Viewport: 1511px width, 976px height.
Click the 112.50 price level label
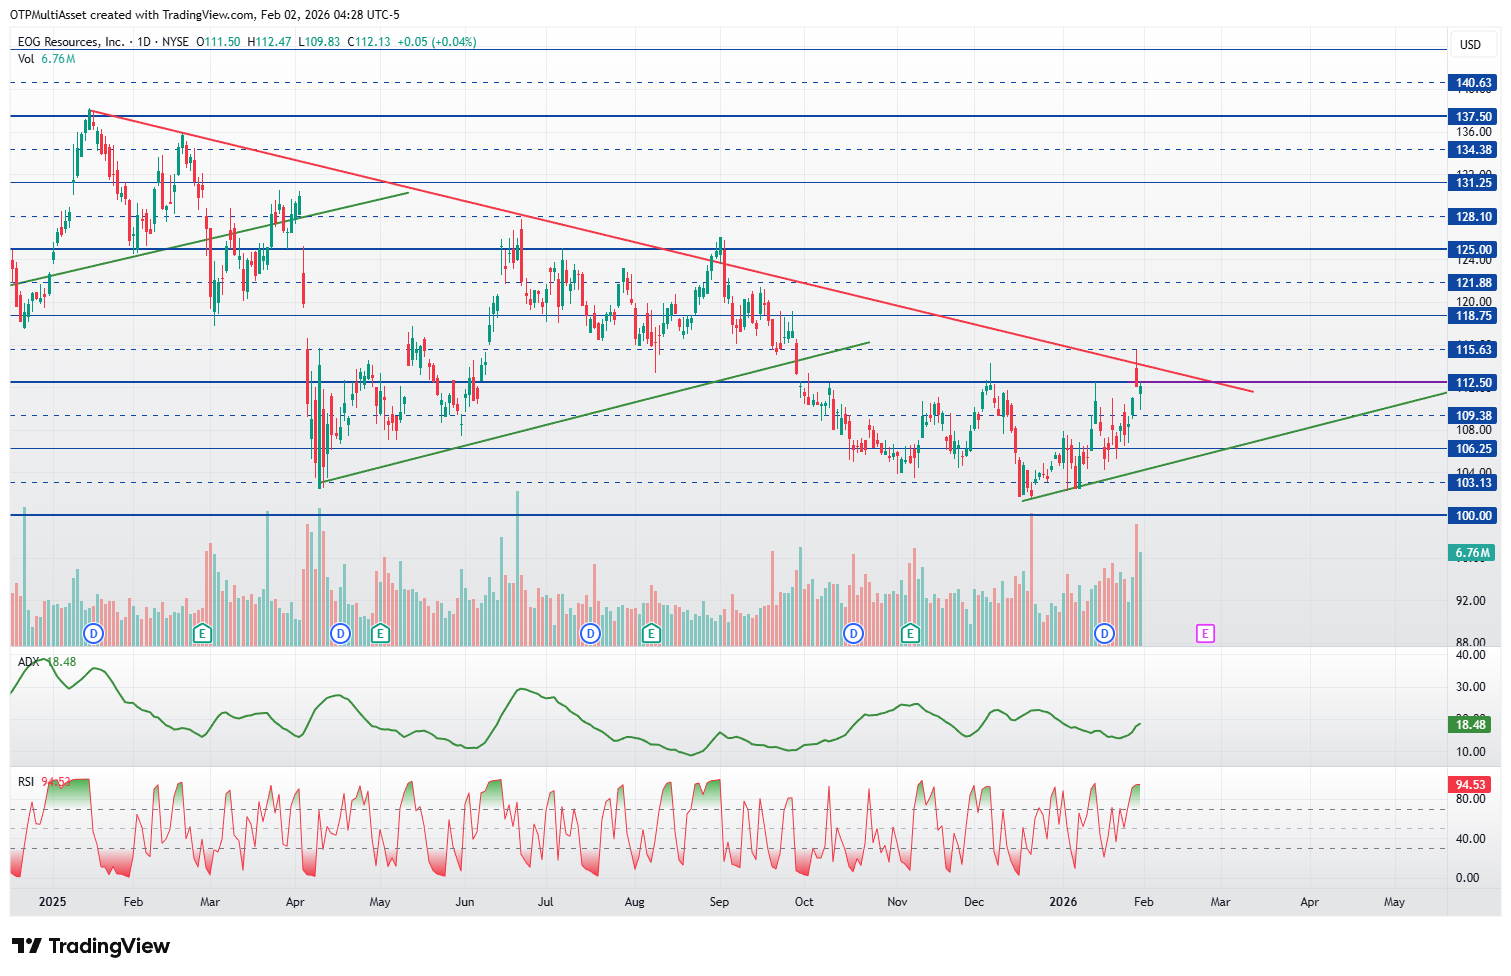(x=1474, y=382)
